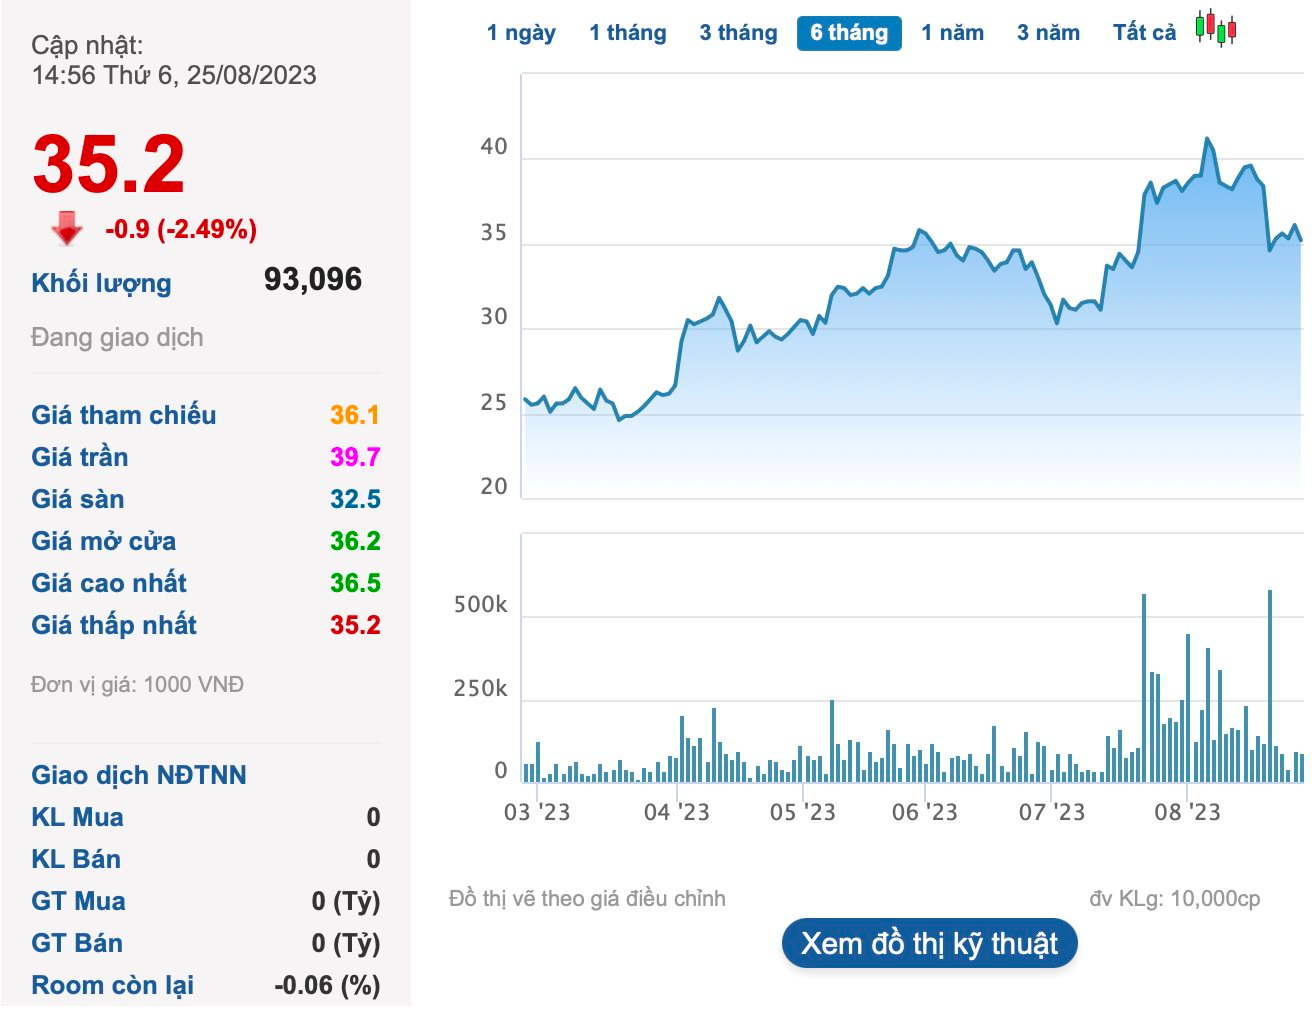
Task: Click 'Đơn vị giá: 1000 VNĐ' note
Action: pos(137,685)
